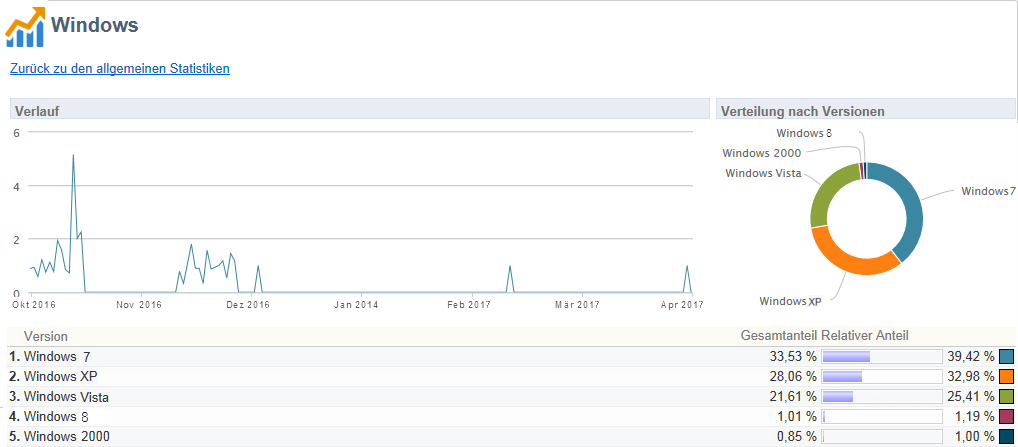This screenshot has height=447, width=1018.
Task: Select the '2. Windows XP' table row name
Action: click(x=54, y=376)
